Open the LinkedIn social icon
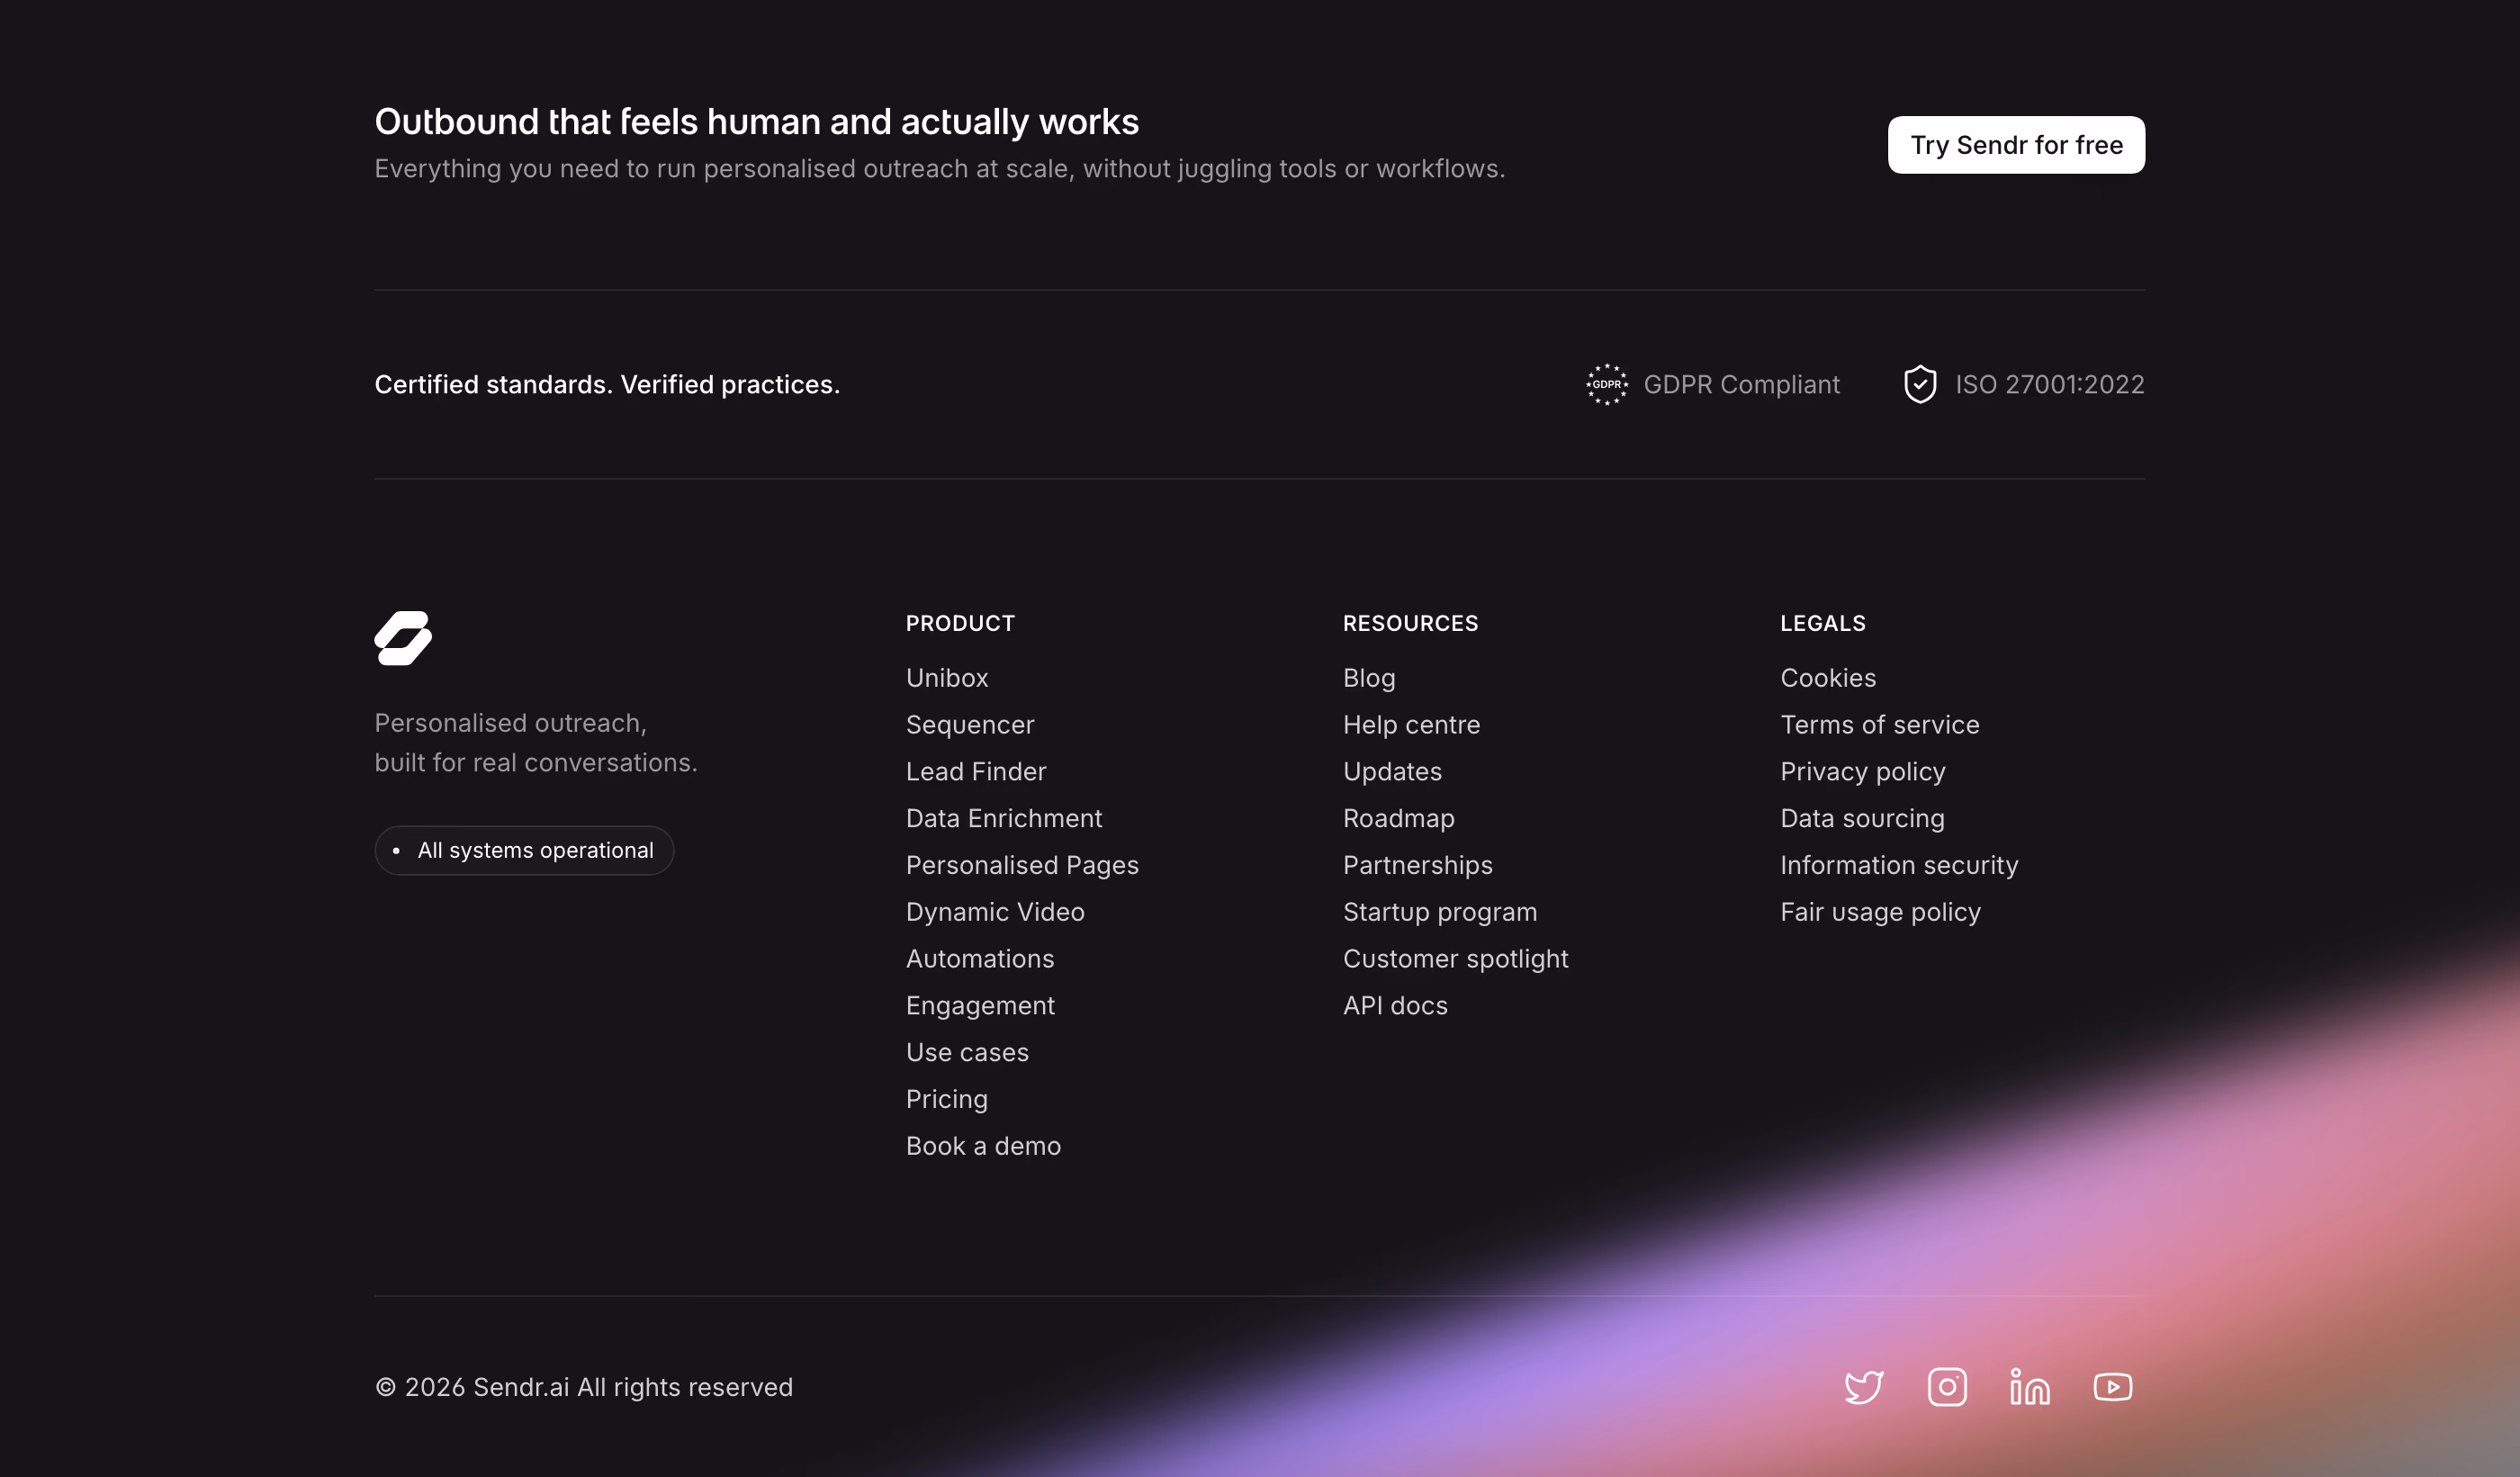The image size is (2520, 1477). 2030,1387
